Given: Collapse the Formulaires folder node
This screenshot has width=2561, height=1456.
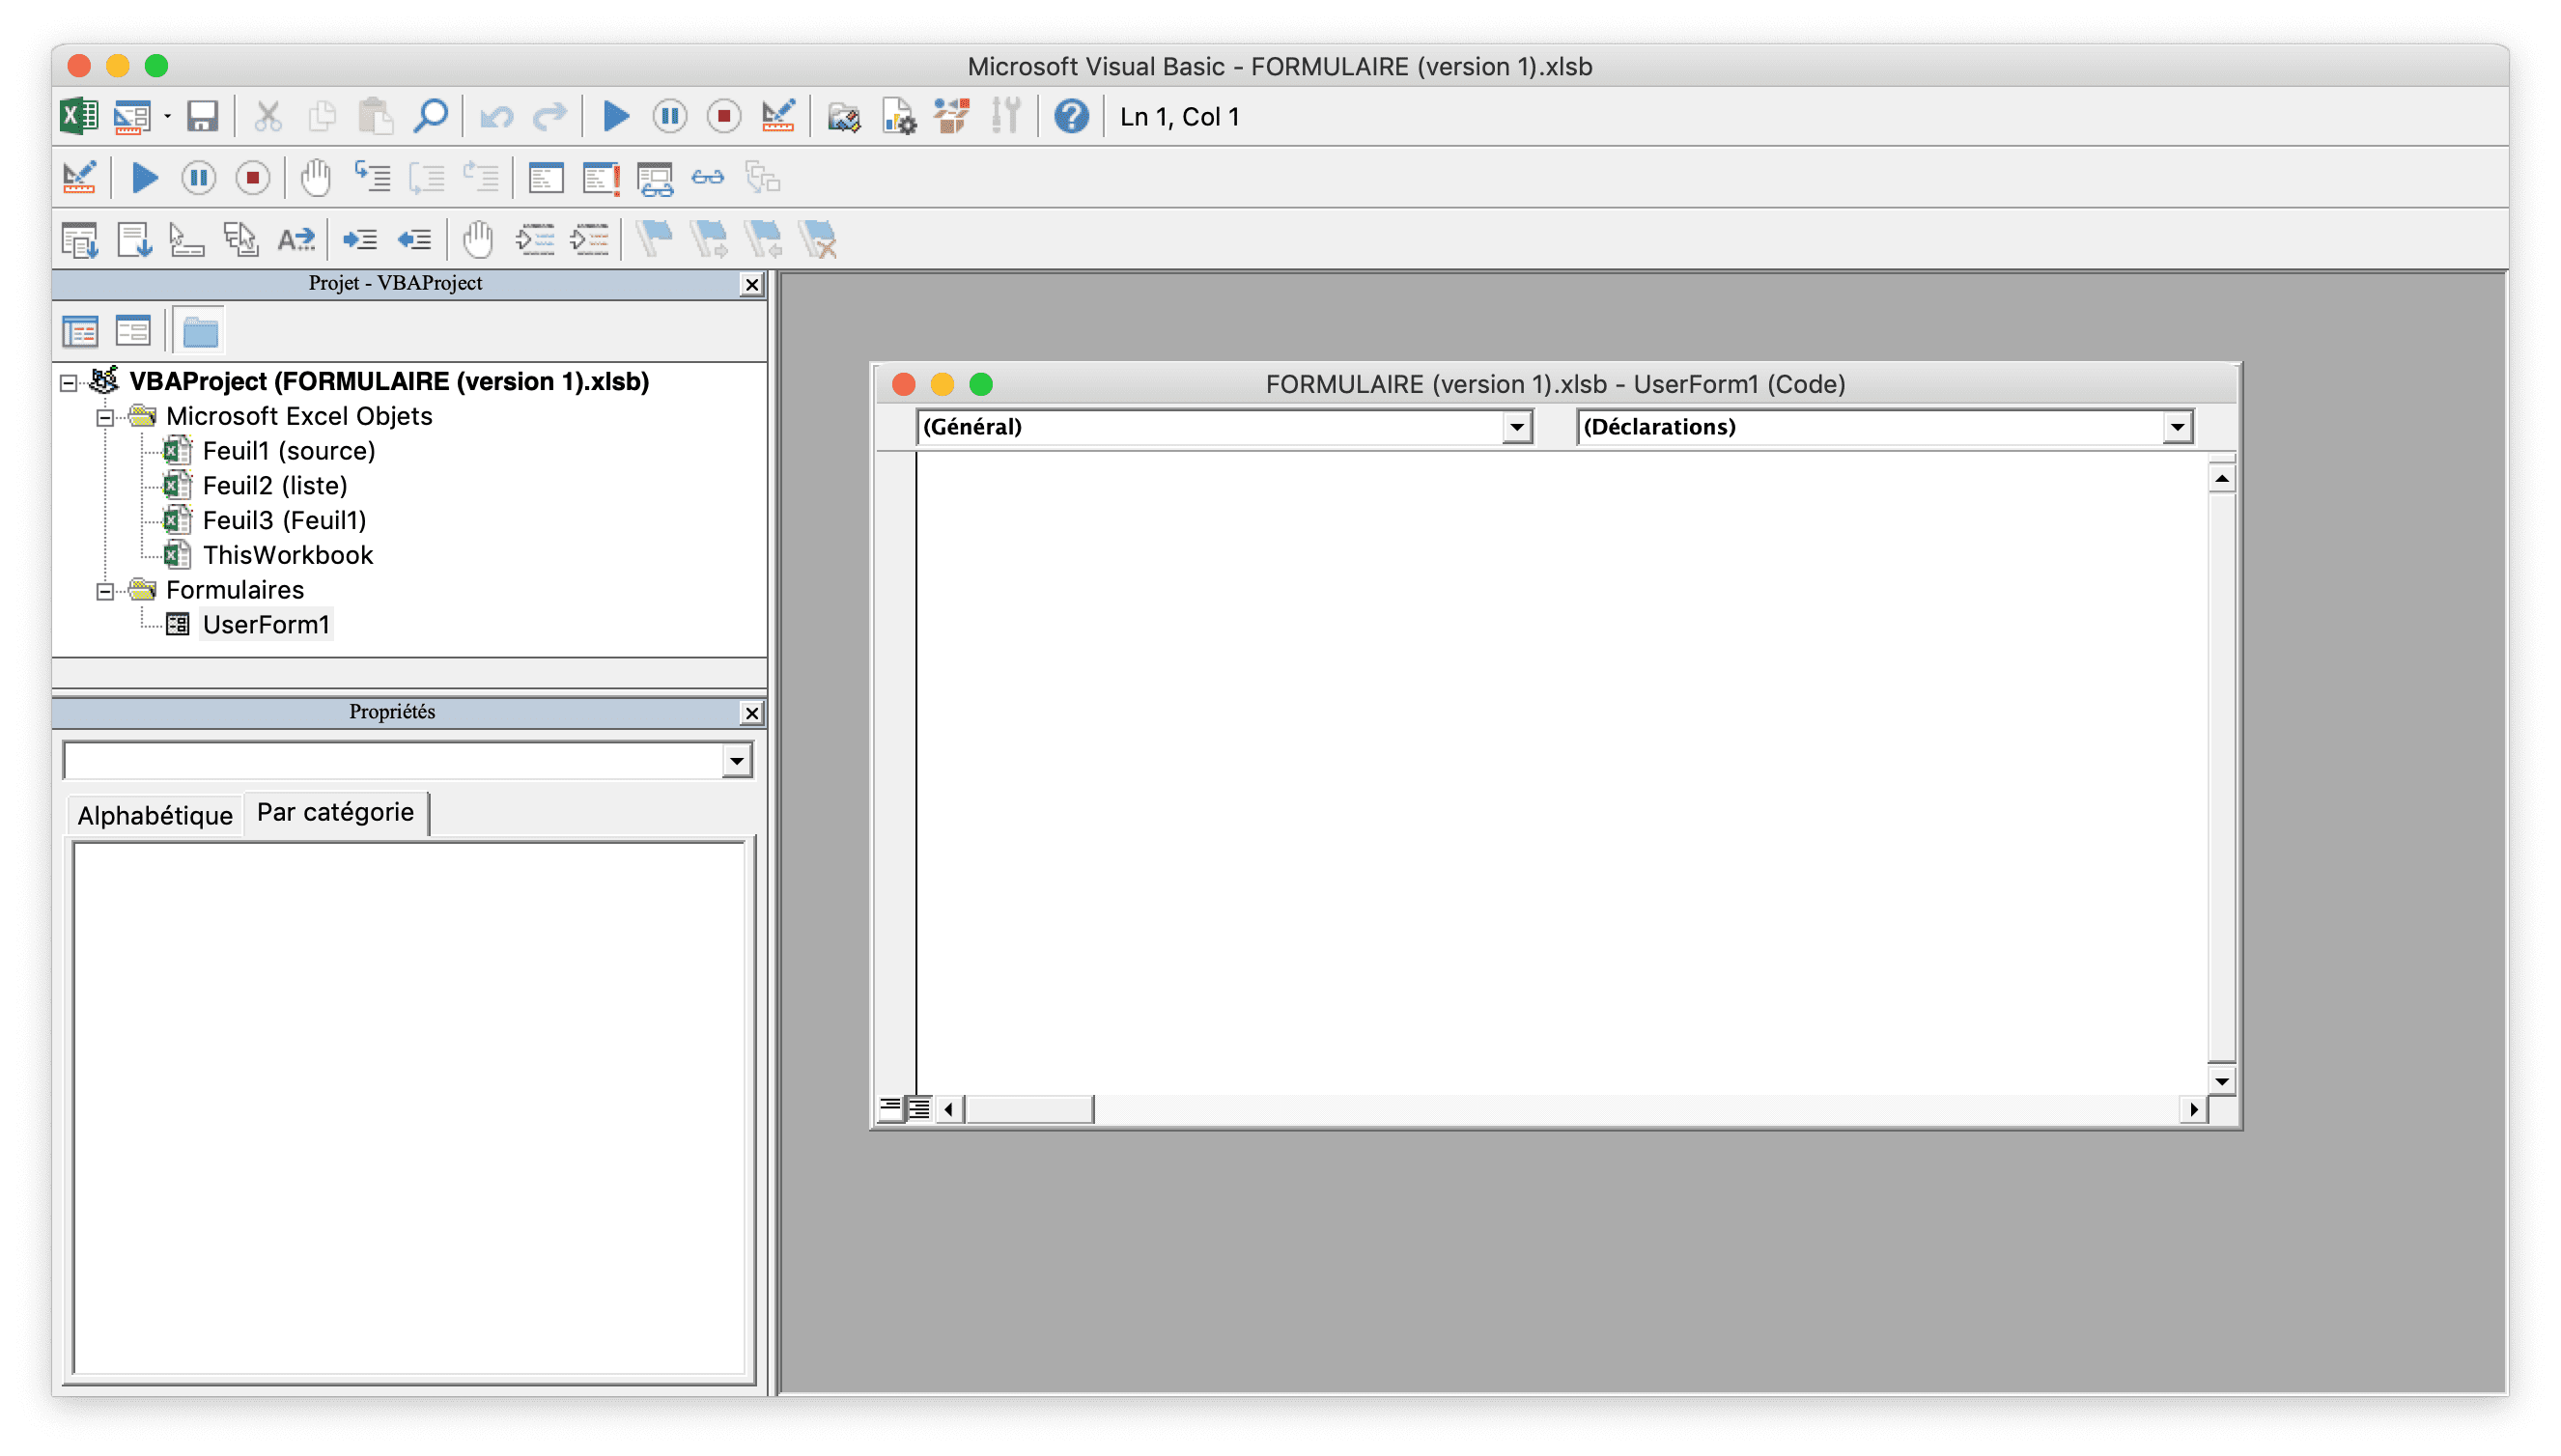Looking at the screenshot, I should 105,591.
